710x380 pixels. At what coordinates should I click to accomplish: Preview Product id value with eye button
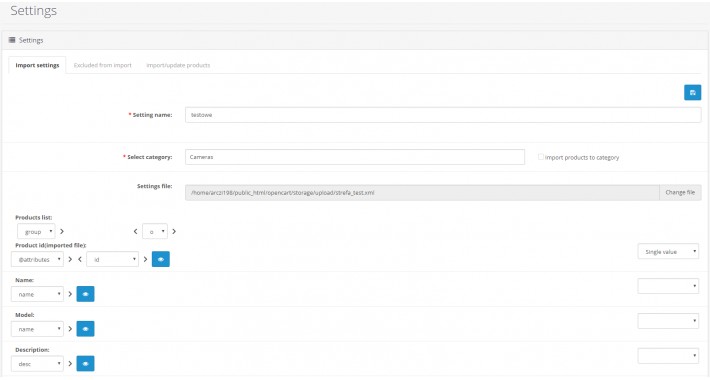coord(161,259)
